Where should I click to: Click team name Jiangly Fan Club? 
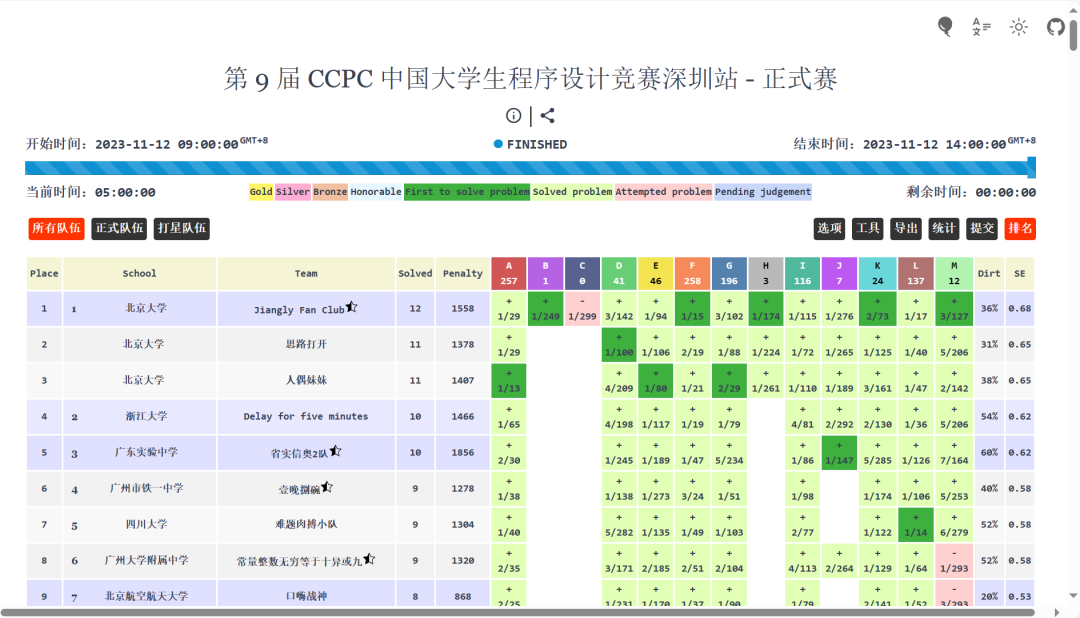click(299, 310)
